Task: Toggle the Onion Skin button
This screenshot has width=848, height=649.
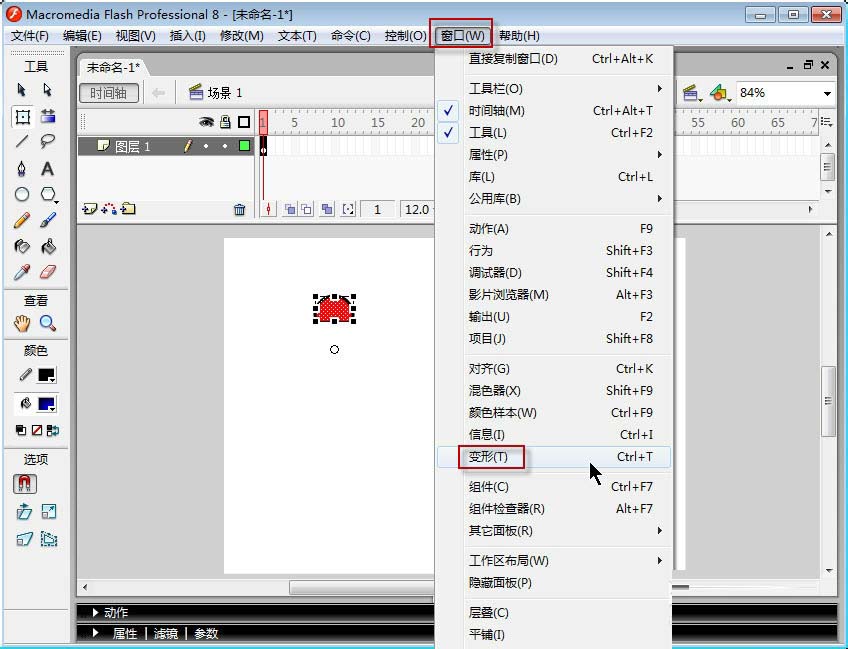Action: [290, 209]
